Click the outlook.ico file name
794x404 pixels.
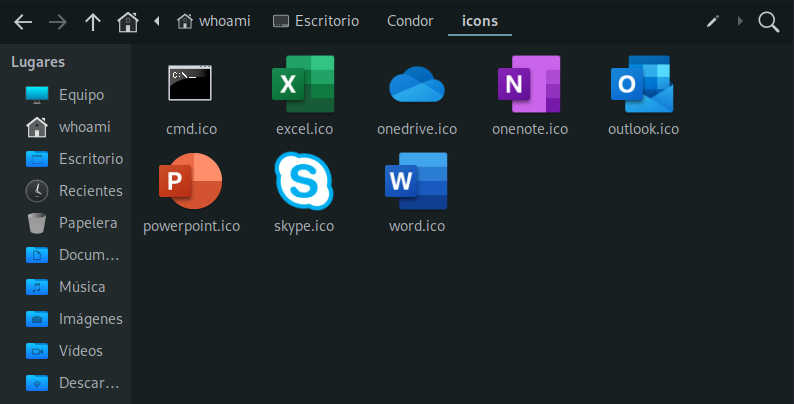[643, 129]
